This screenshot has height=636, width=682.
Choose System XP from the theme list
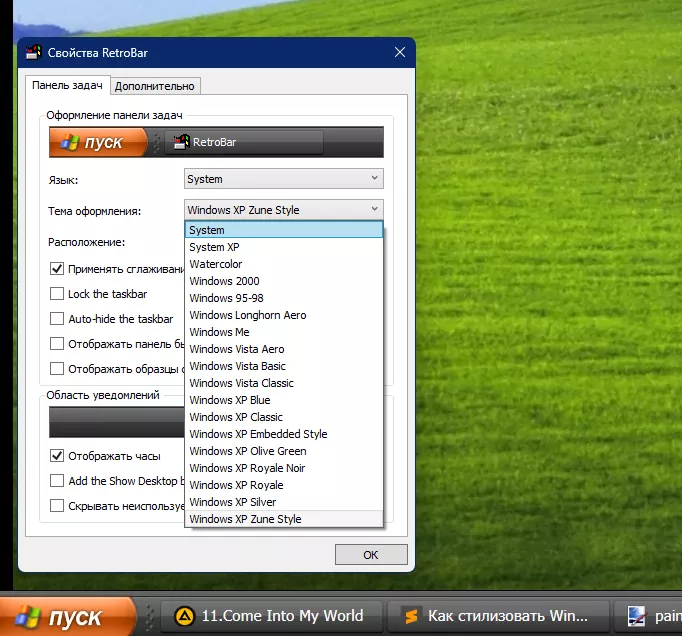click(x=284, y=247)
